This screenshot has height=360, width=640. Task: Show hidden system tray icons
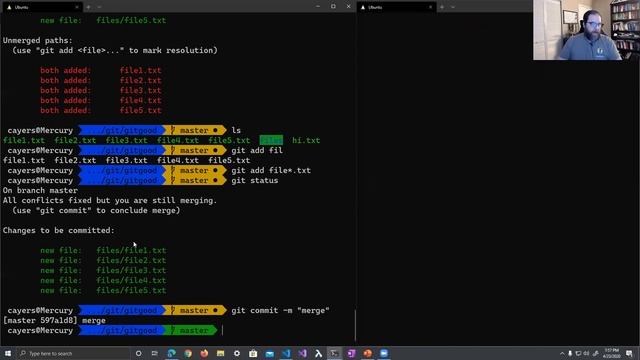(x=562, y=353)
